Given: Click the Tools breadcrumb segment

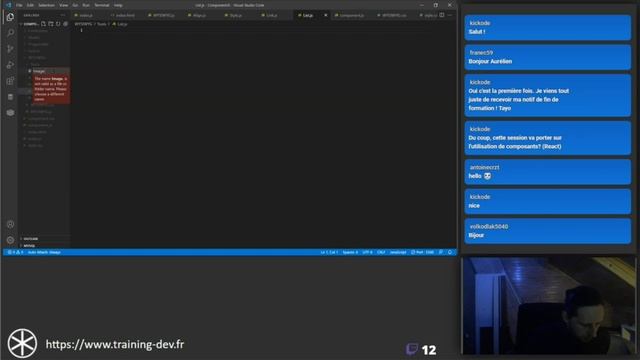Looking at the screenshot, I should coord(102,24).
